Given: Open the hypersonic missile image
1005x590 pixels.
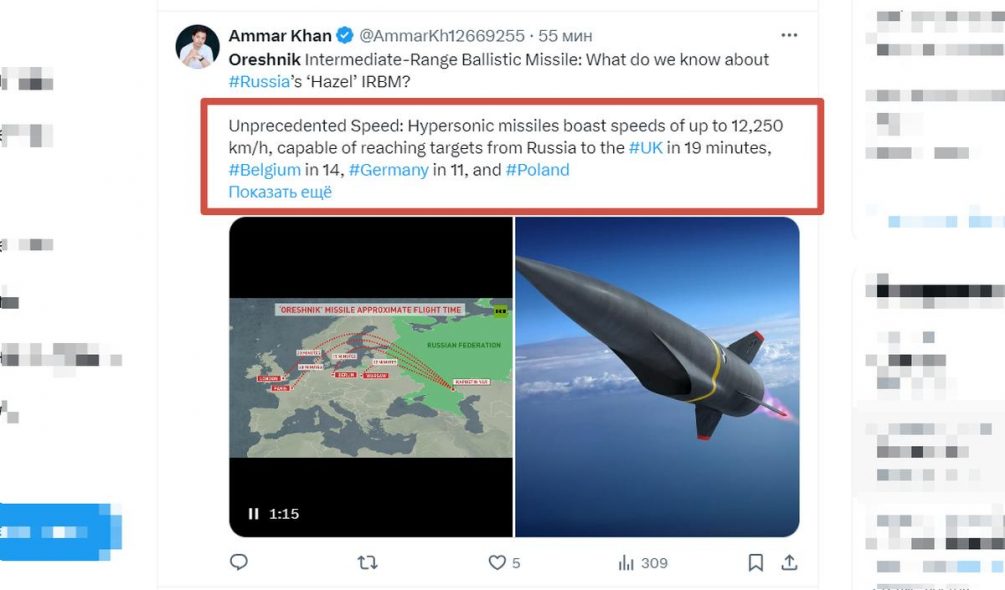Looking at the screenshot, I should pyautogui.click(x=657, y=377).
